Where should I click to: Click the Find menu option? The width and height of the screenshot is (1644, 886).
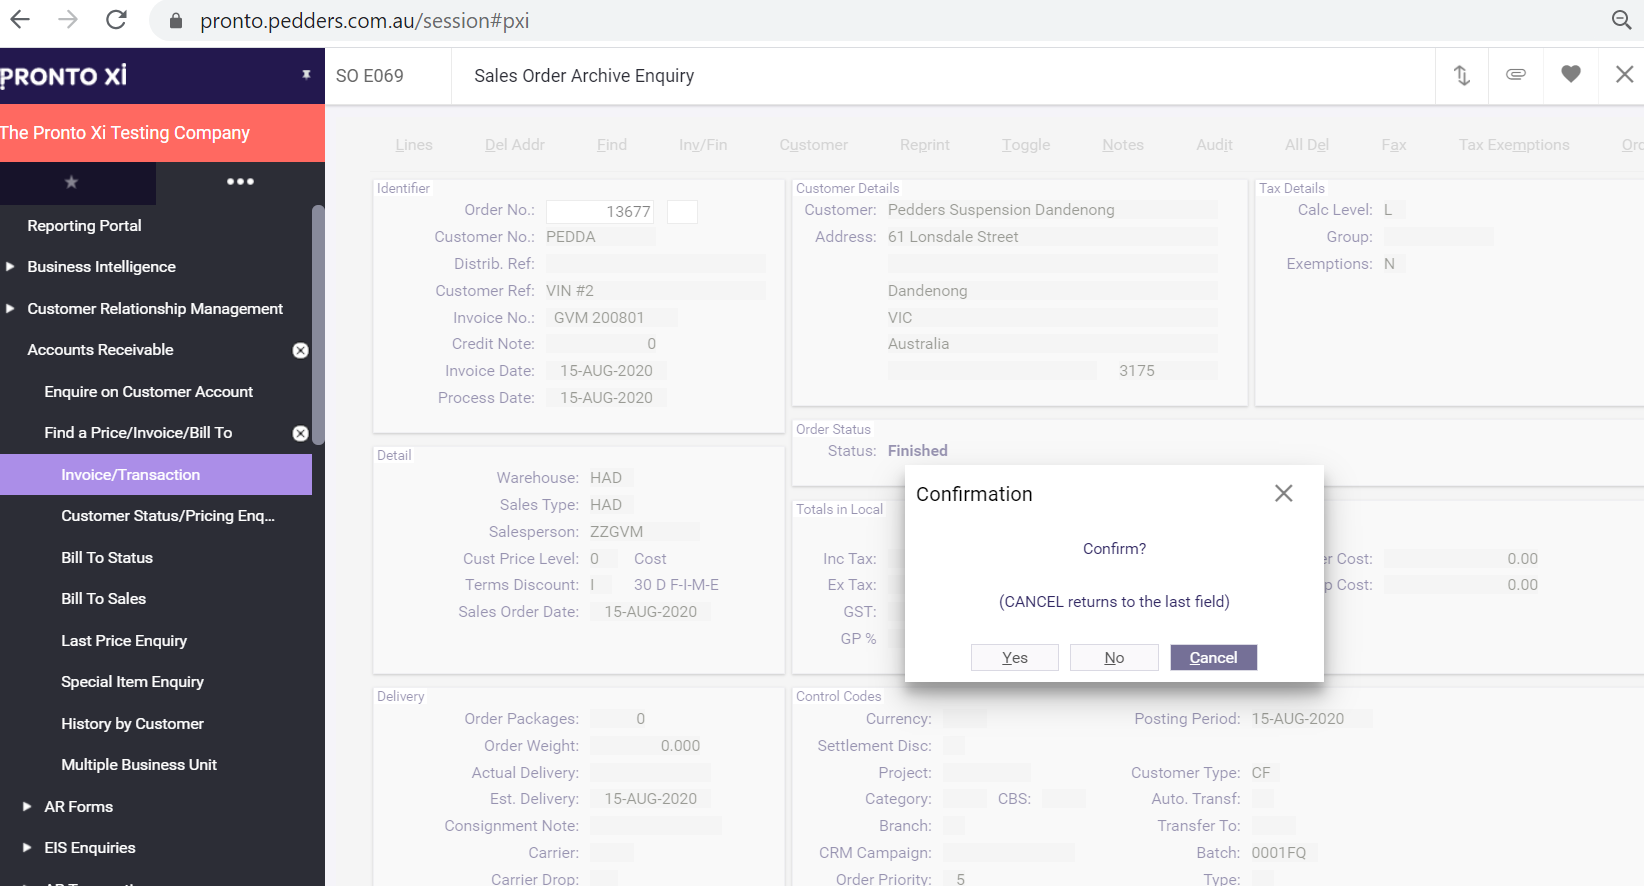point(612,145)
